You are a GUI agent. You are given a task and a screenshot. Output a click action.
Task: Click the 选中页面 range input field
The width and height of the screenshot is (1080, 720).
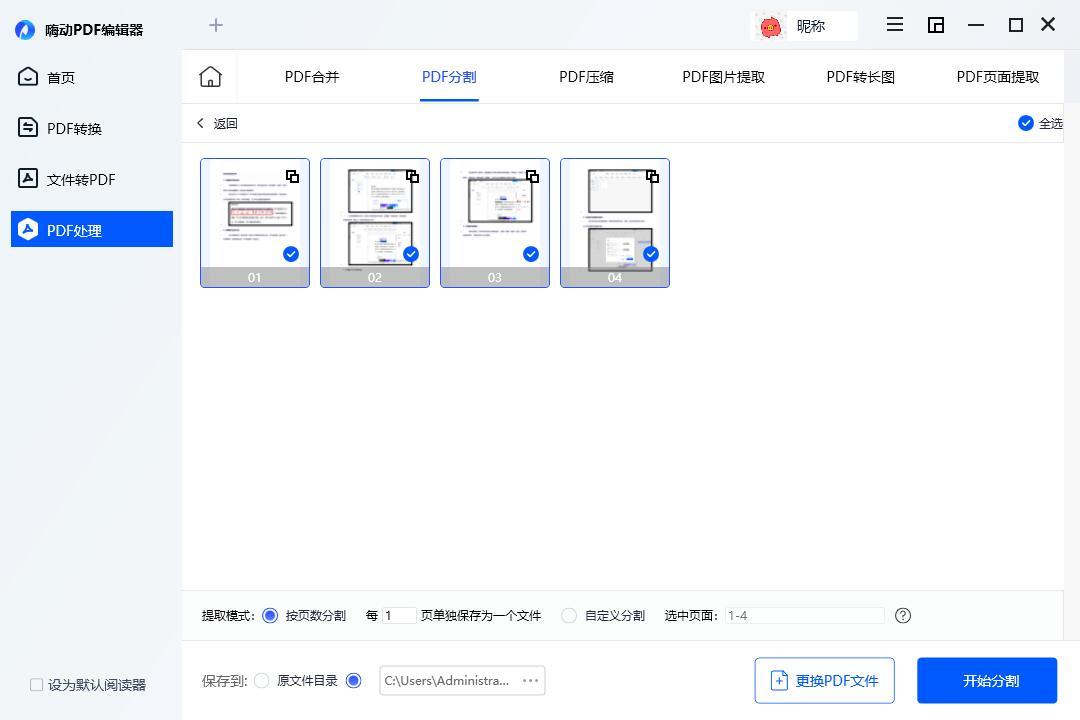(x=804, y=615)
